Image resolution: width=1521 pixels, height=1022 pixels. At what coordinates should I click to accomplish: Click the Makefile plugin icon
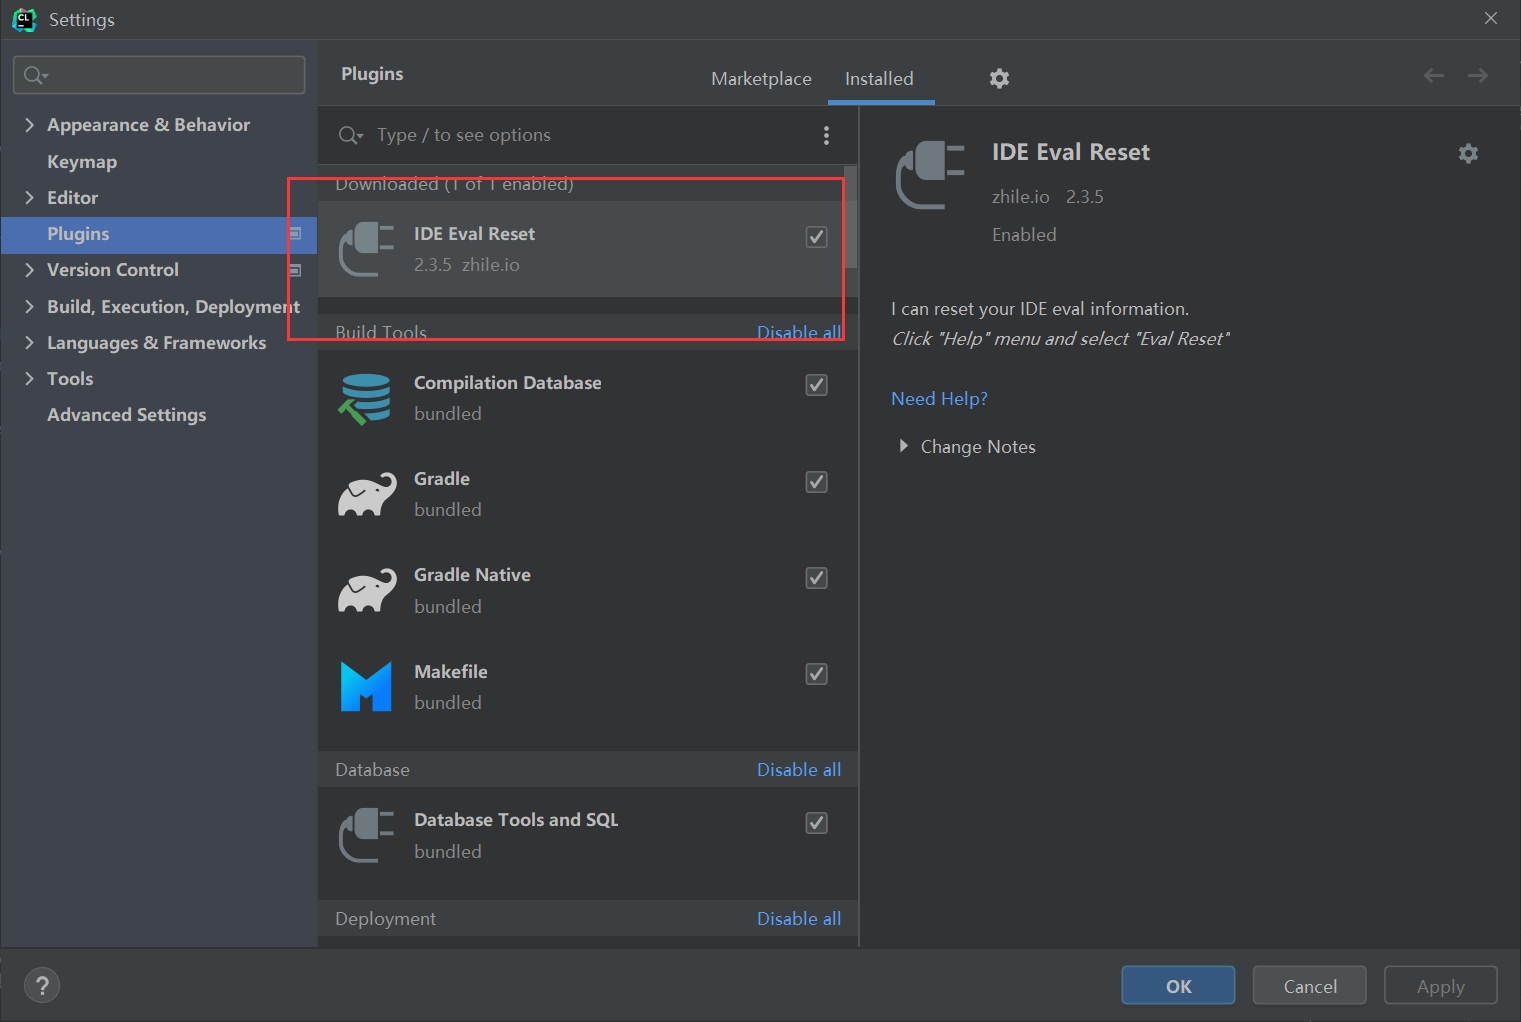(x=366, y=686)
